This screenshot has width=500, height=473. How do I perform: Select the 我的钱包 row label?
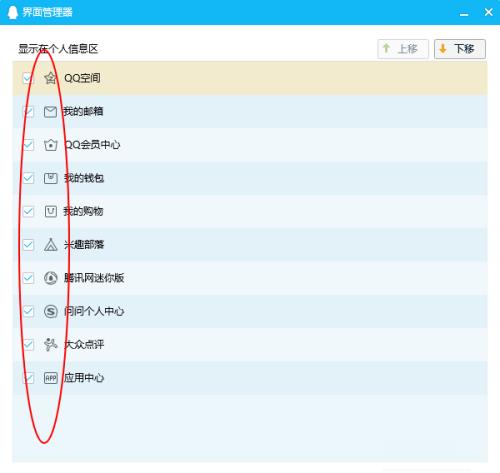point(84,178)
